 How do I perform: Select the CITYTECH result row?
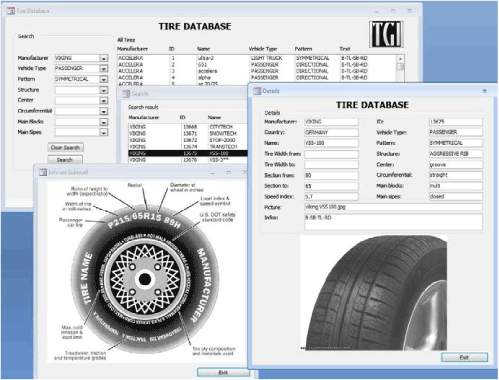188,127
